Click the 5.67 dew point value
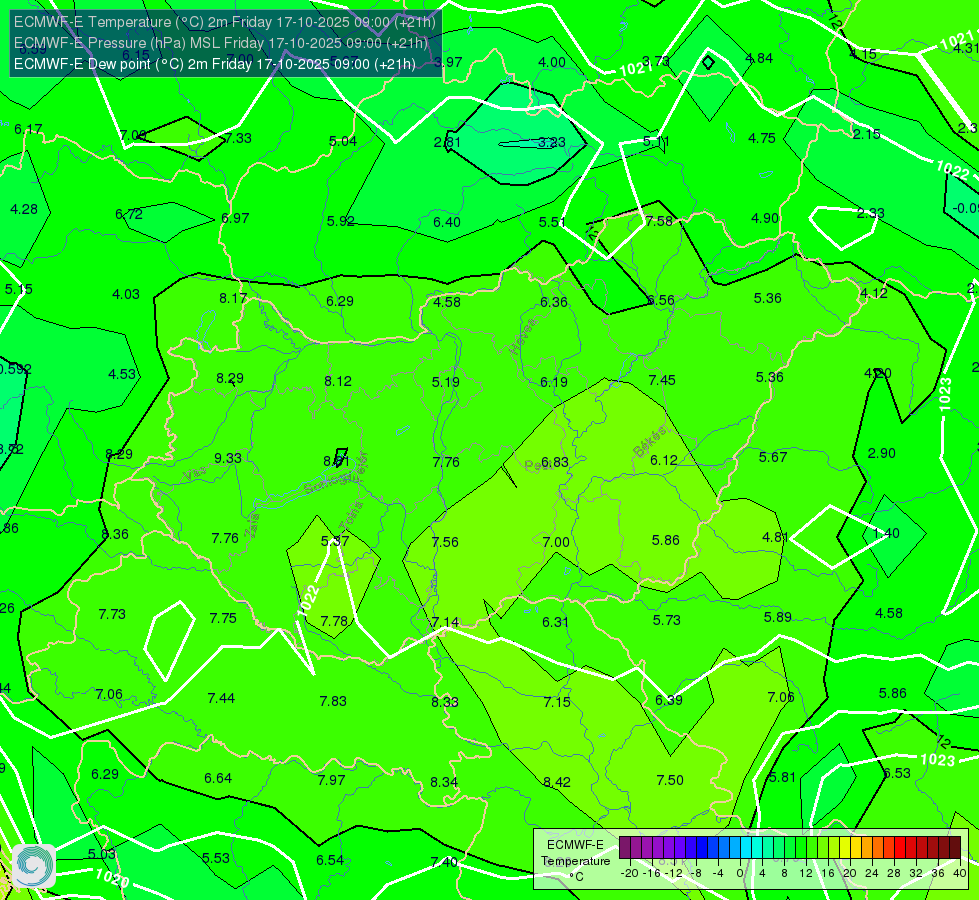The image size is (979, 900). (x=773, y=457)
